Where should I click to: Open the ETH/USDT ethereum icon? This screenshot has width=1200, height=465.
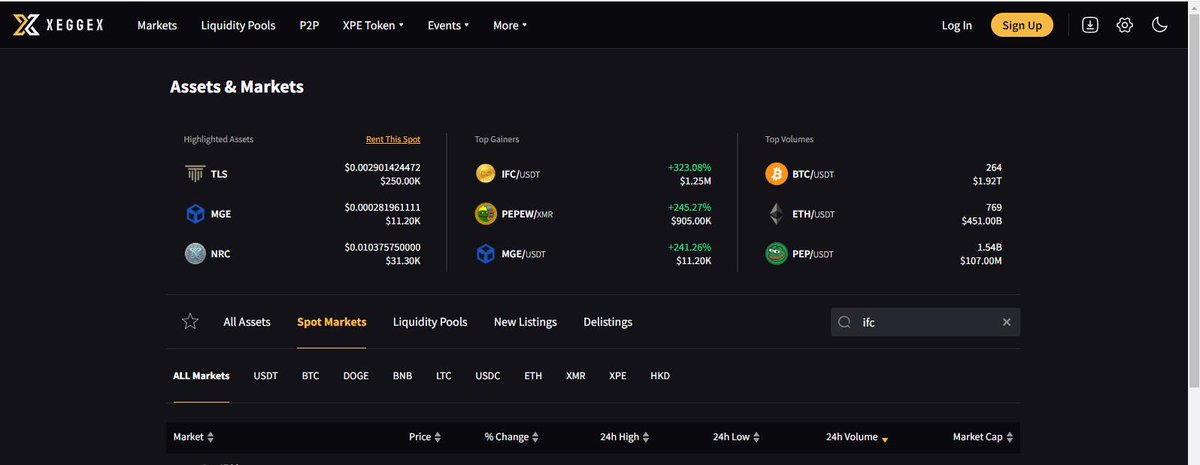coord(776,214)
